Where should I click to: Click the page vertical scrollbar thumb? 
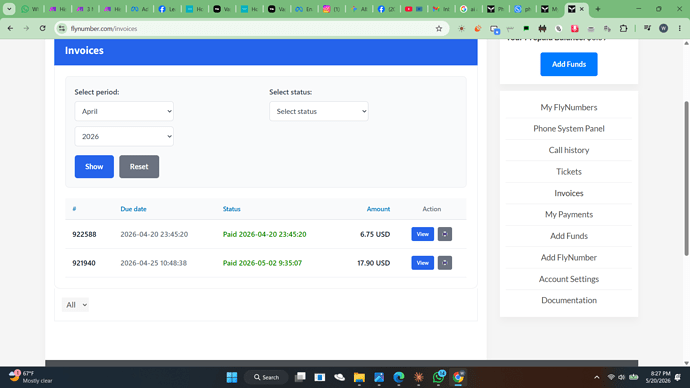pyautogui.click(x=686, y=178)
